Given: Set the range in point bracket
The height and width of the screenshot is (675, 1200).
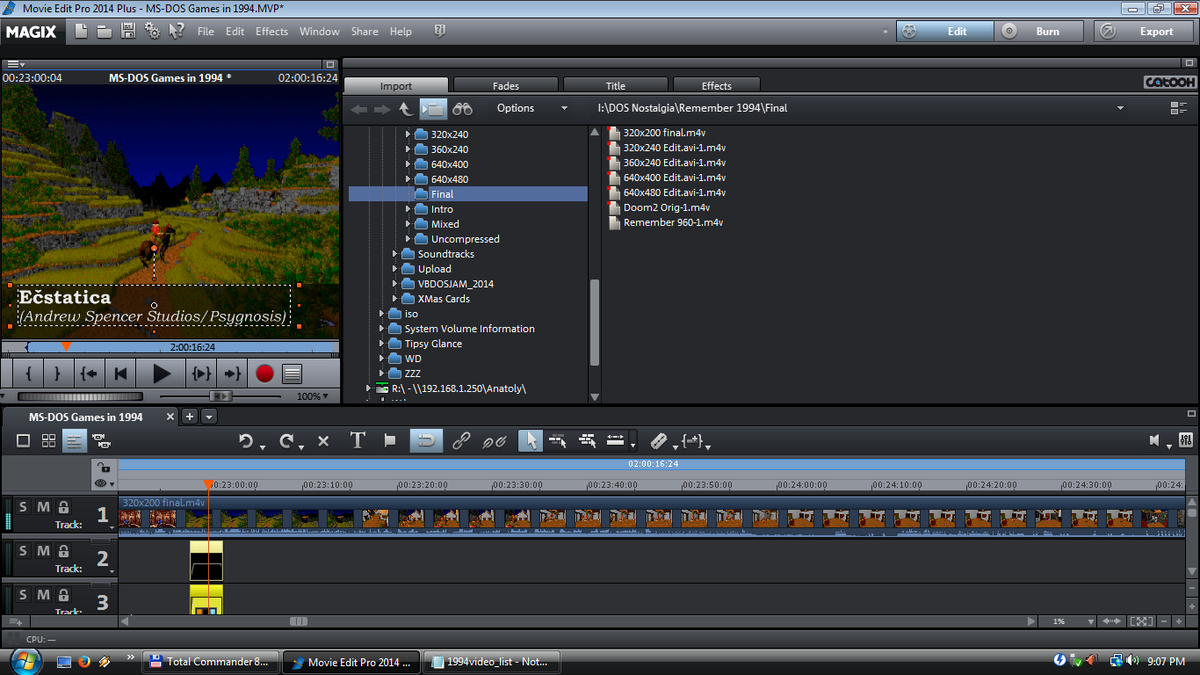Looking at the screenshot, I should (29, 374).
